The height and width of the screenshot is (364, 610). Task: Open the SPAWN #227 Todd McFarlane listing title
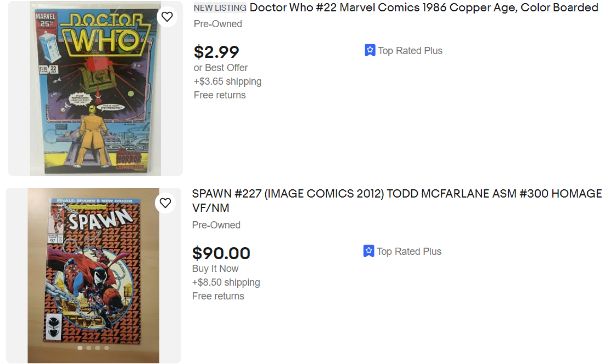[397, 201]
